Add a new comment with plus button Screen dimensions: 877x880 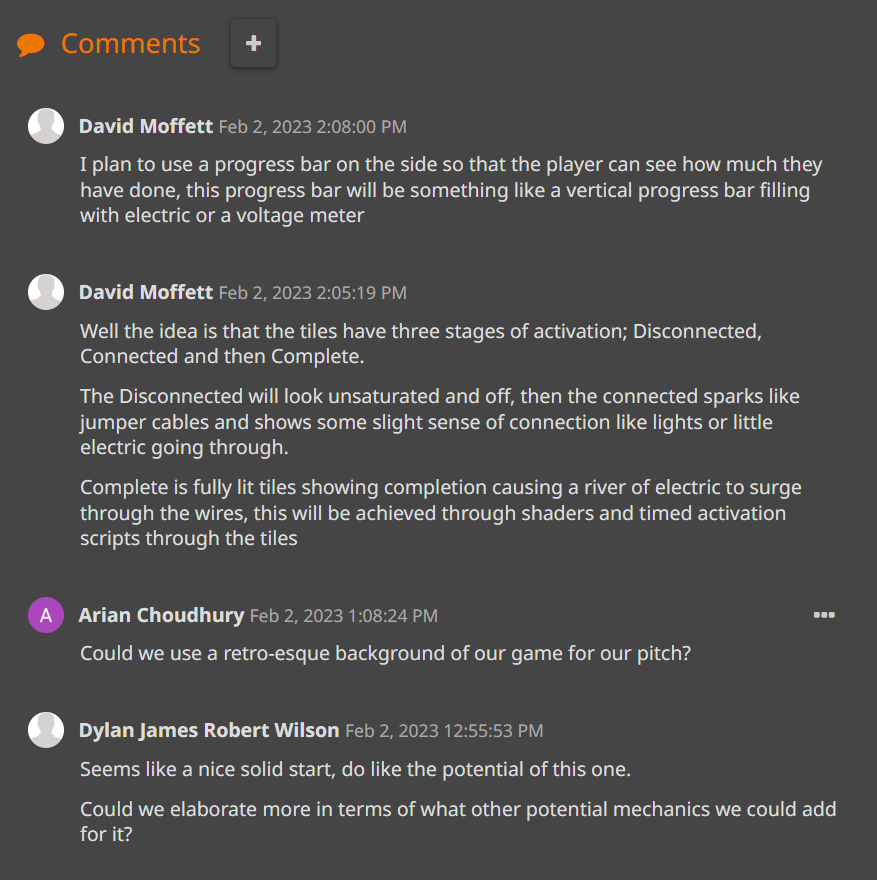pyautogui.click(x=253, y=44)
